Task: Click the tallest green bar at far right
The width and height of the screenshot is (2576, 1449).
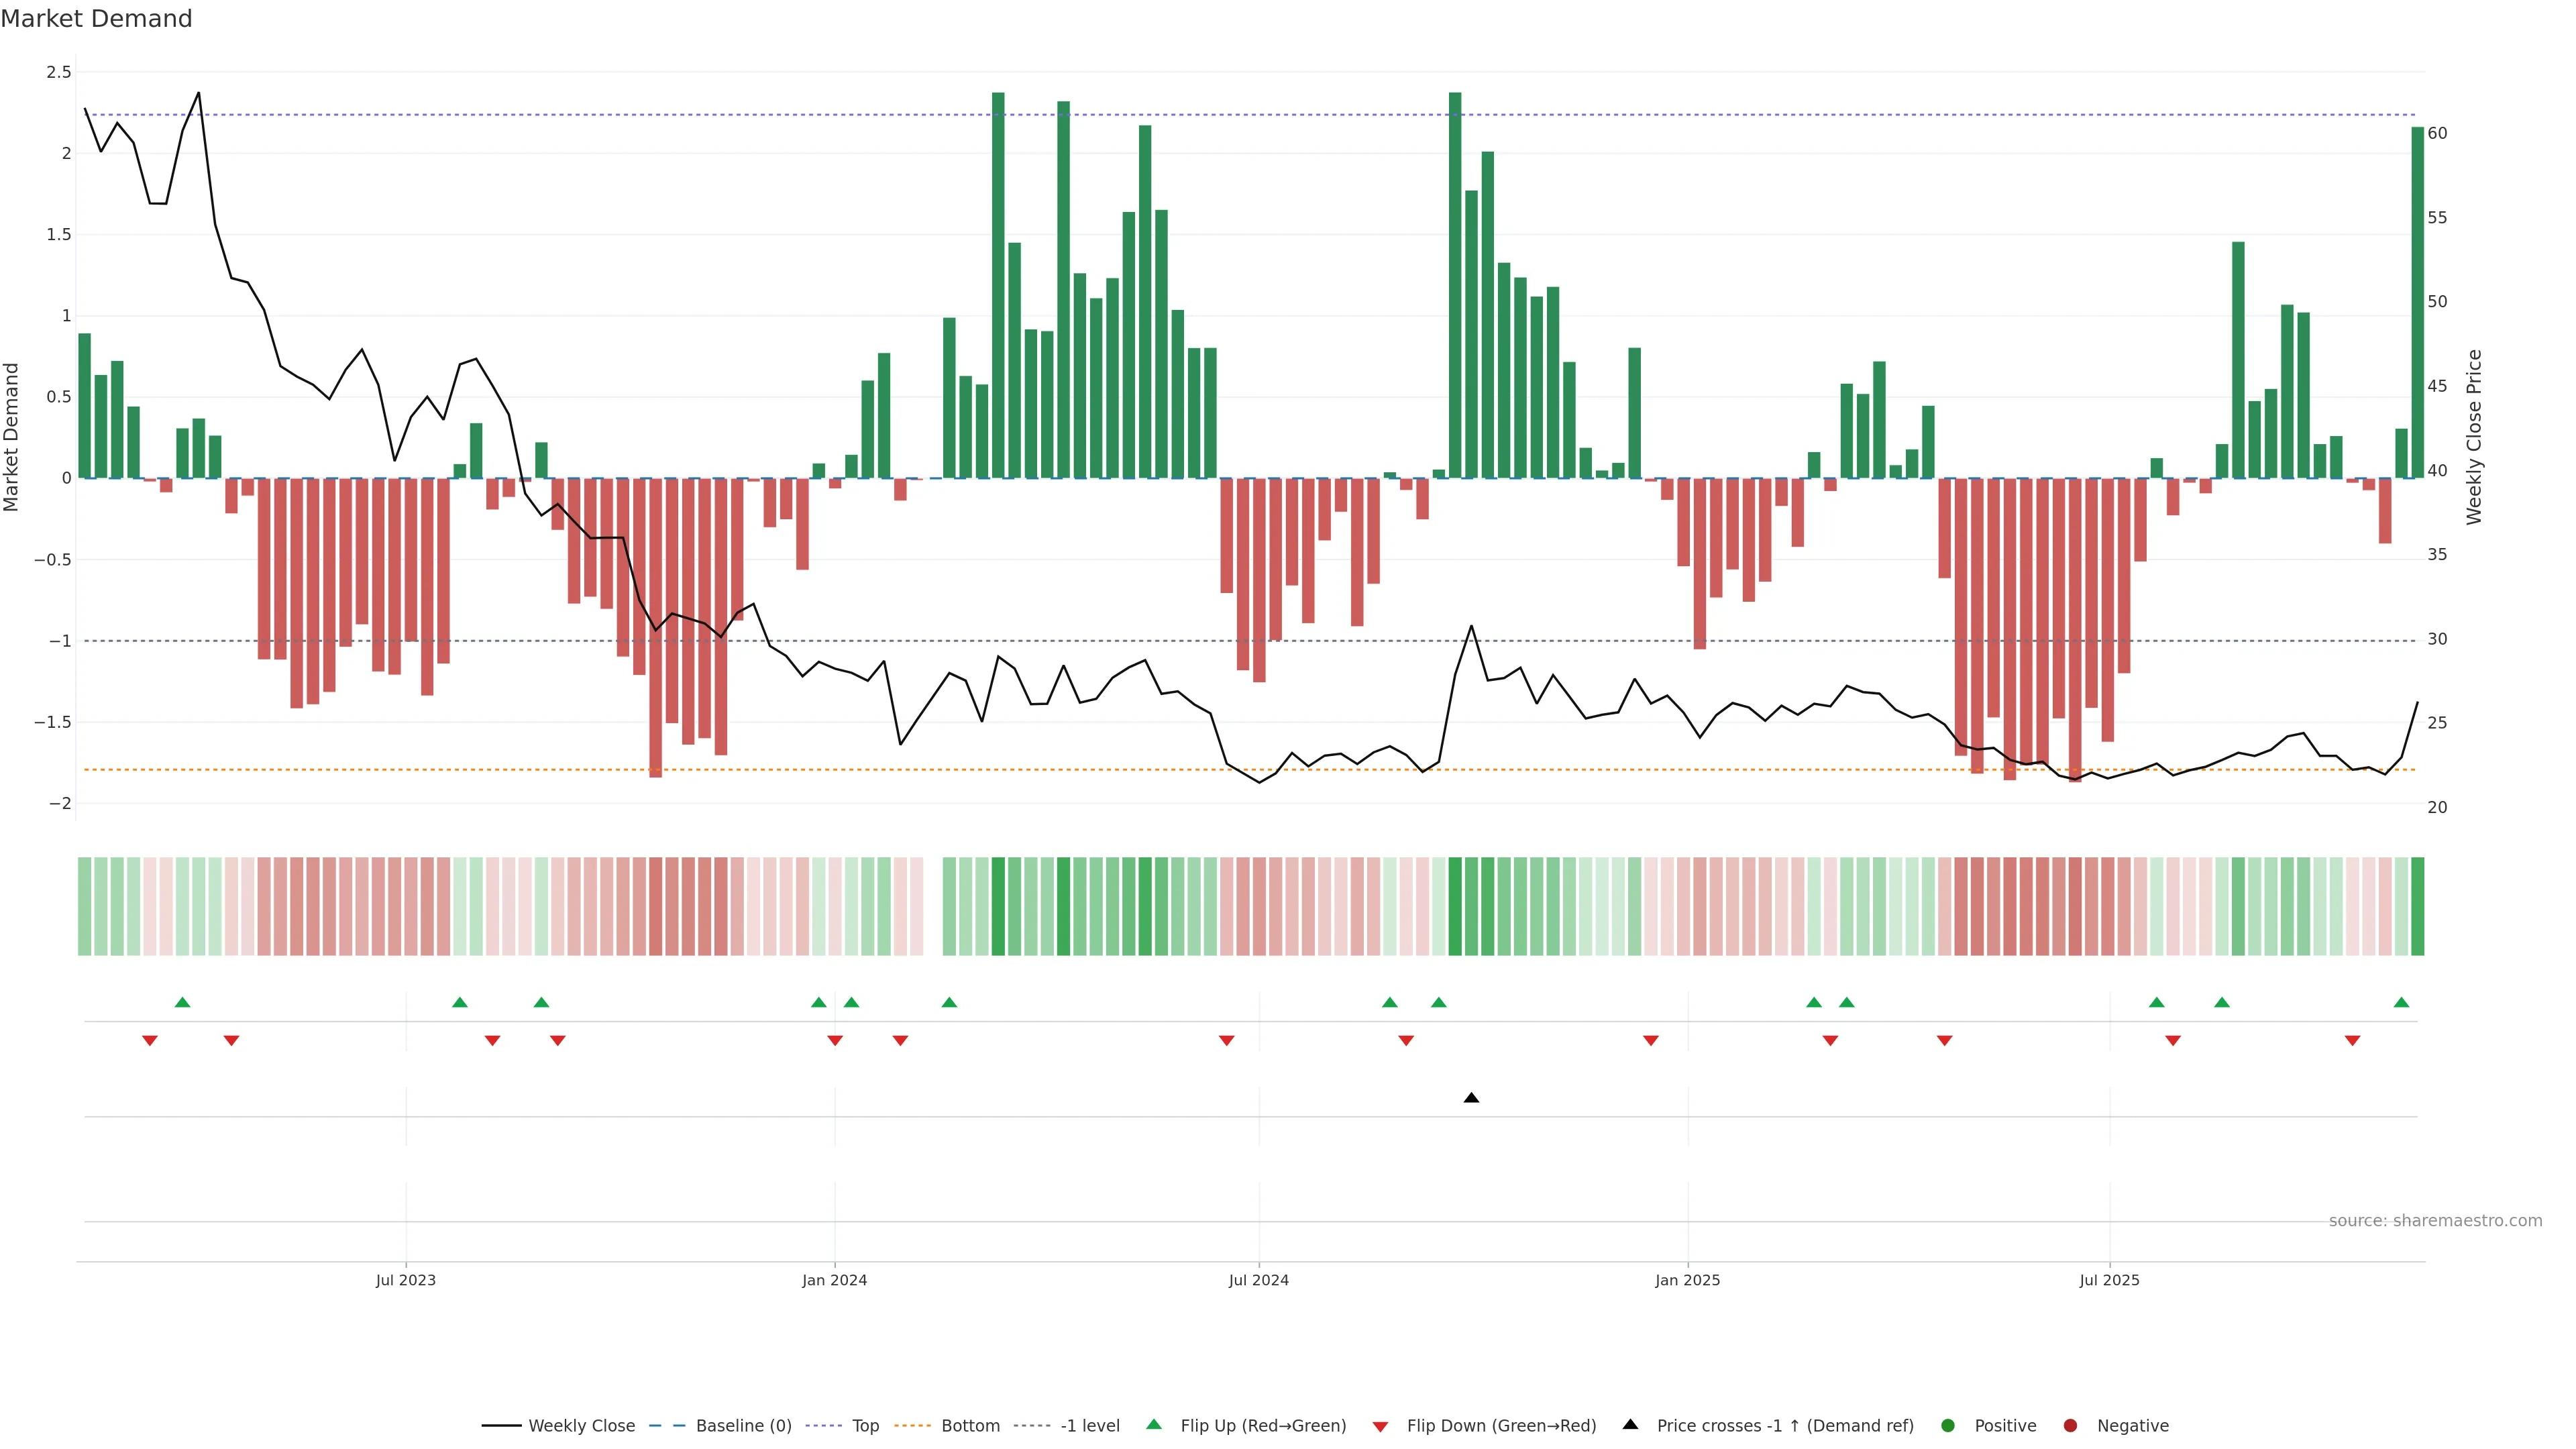Action: pyautogui.click(x=2417, y=300)
